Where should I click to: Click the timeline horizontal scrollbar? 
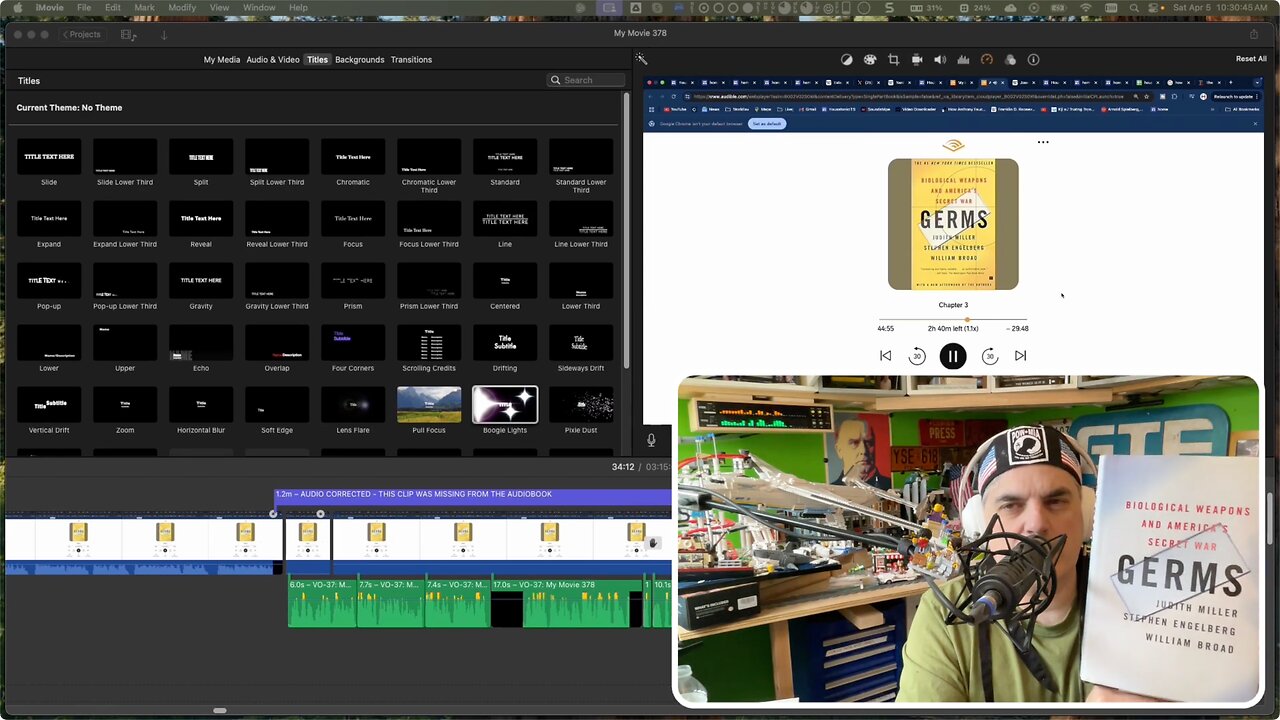coord(219,711)
